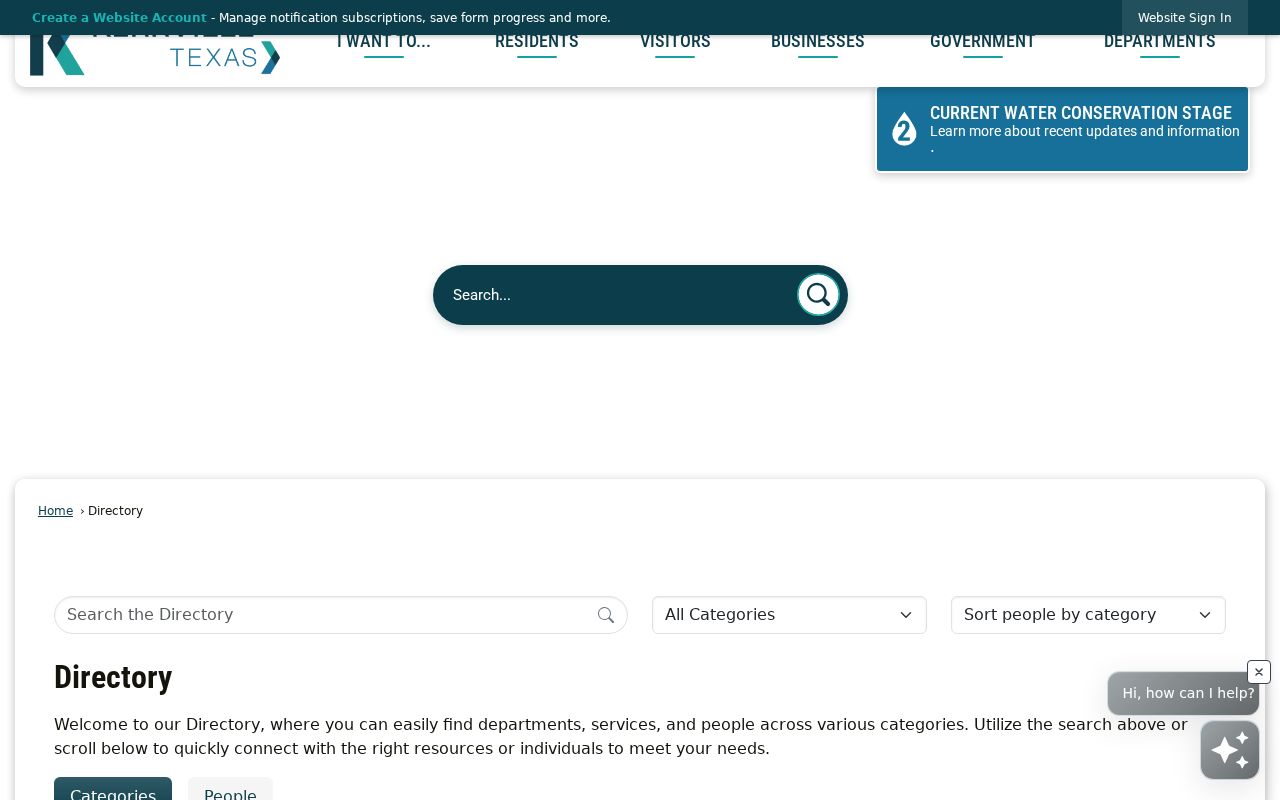Click the Kerrville Texas logo
This screenshot has height=800, width=1280.
click(155, 56)
